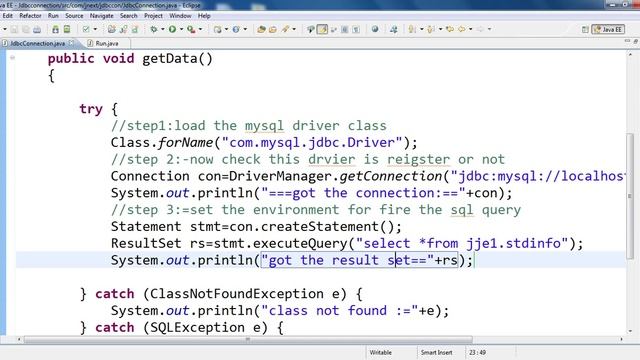Click the vertical scrollbar thumb
This screenshot has width=640, height=360.
coord(630,196)
